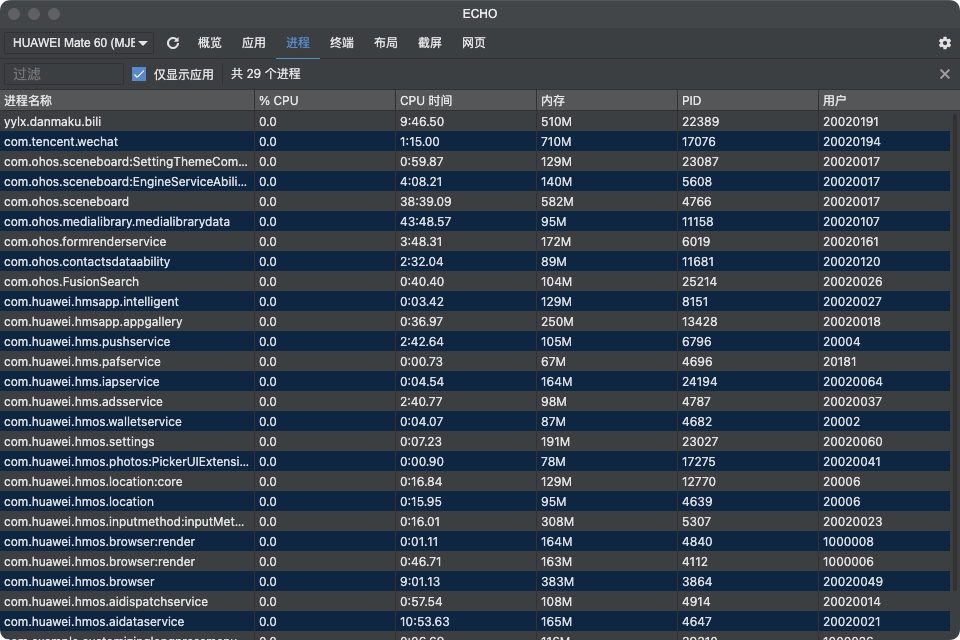Select the 截屏 tab
Image resolution: width=960 pixels, height=640 pixels.
tap(430, 43)
